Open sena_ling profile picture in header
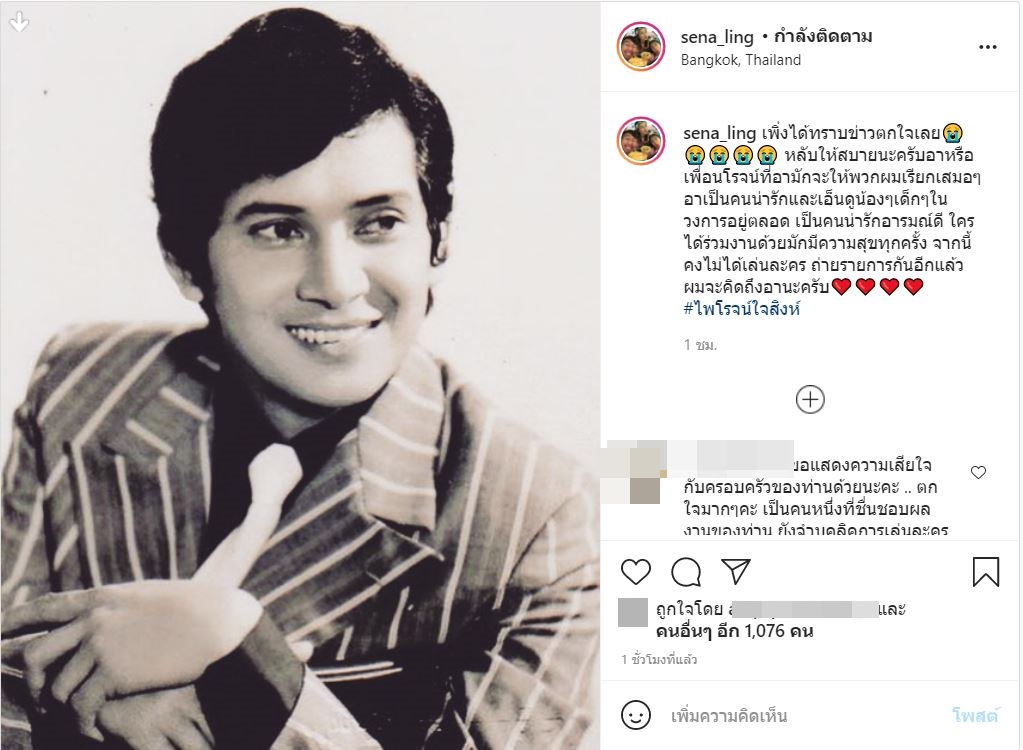 (641, 46)
